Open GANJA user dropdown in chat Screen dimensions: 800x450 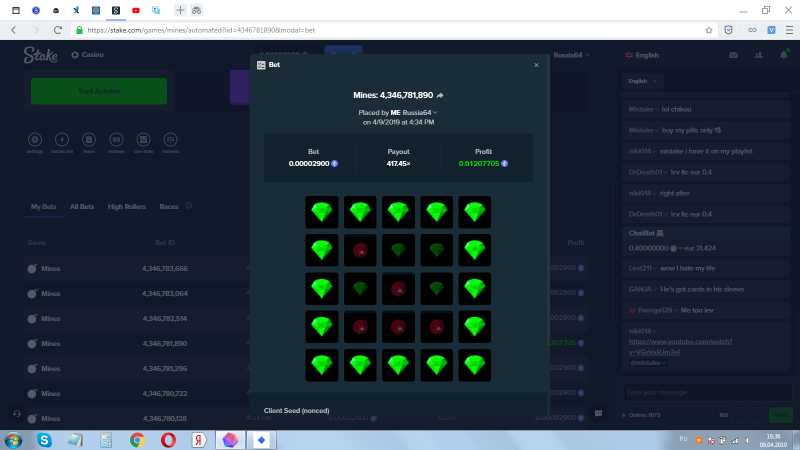(655, 289)
